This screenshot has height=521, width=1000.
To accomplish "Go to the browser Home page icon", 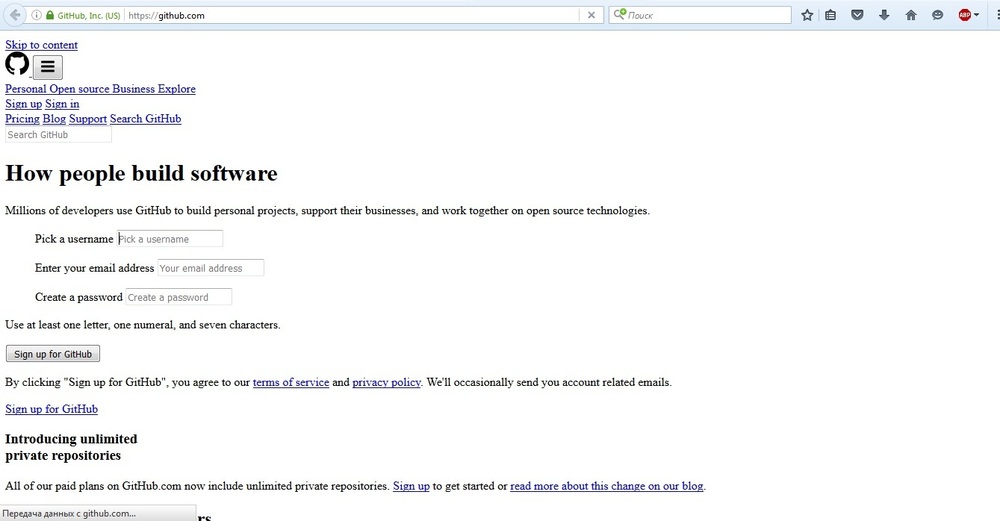I will pyautogui.click(x=911, y=15).
